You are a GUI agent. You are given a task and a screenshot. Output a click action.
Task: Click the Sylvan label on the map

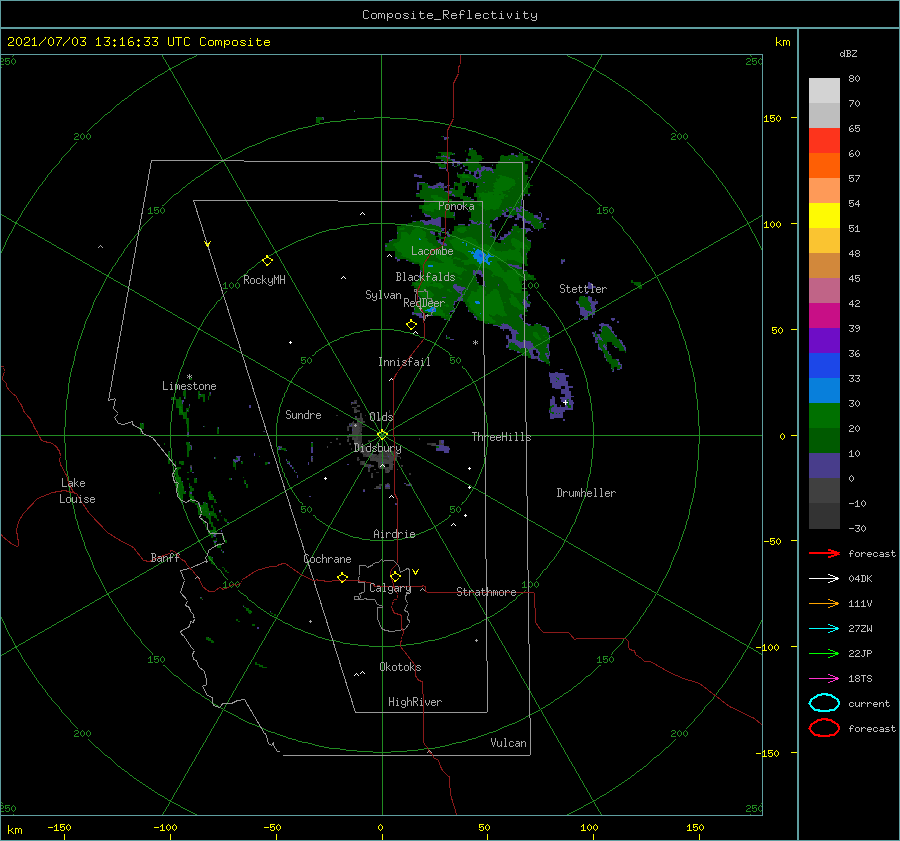(383, 295)
